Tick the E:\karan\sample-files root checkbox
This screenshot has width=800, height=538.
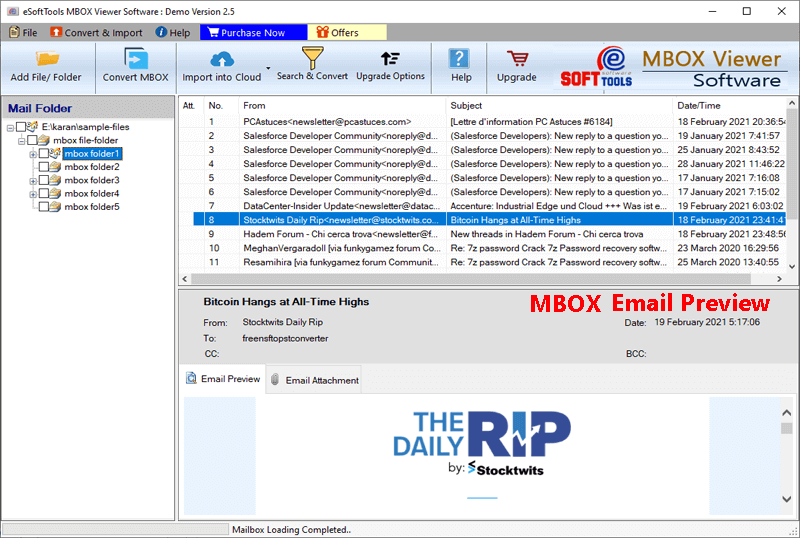point(22,127)
